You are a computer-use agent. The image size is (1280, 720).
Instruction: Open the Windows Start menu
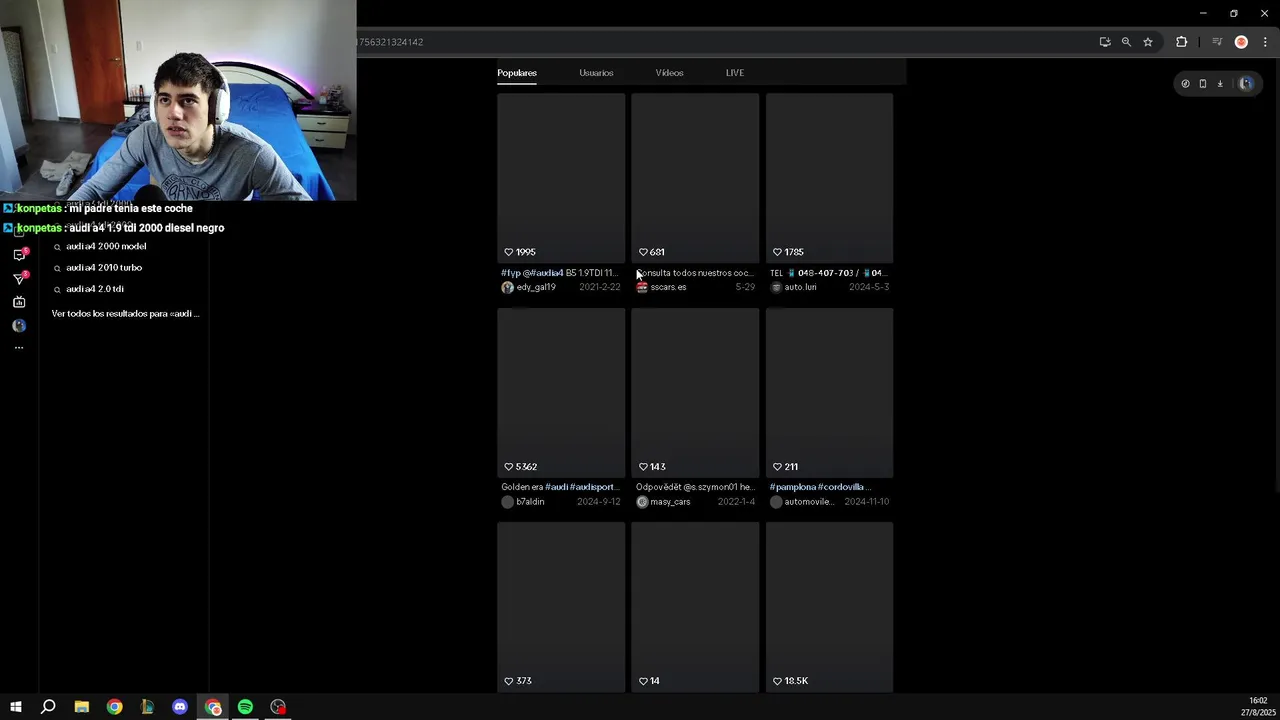pos(16,707)
